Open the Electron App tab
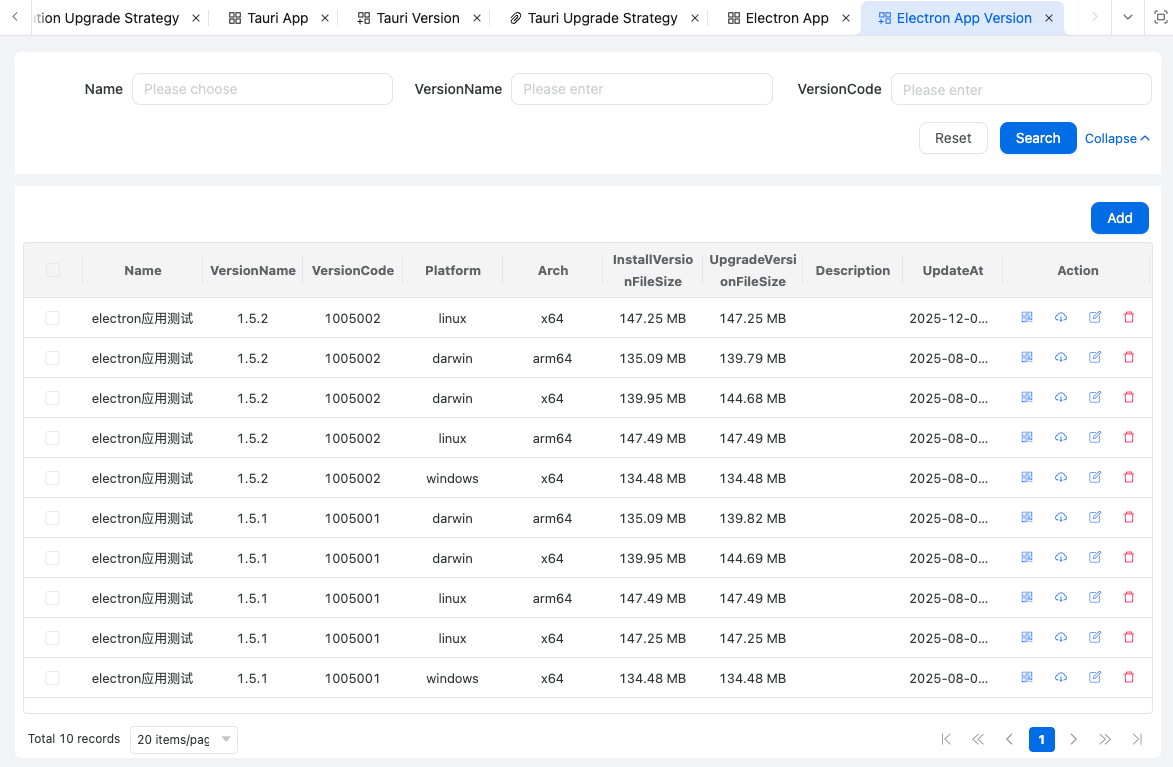The width and height of the screenshot is (1173, 767). pyautogui.click(x=786, y=18)
